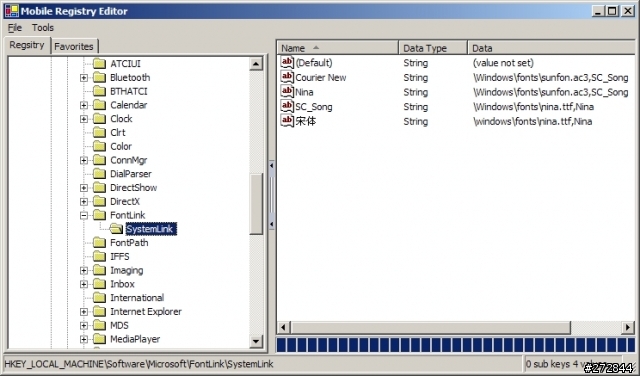Select the SystemLink tree item label
This screenshot has width=640, height=376.
pyautogui.click(x=151, y=229)
